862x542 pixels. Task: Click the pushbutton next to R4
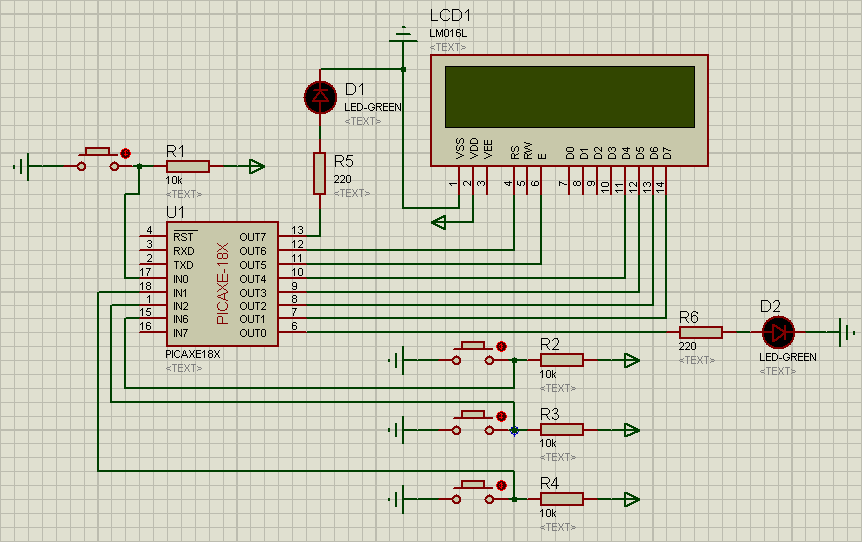pyautogui.click(x=473, y=493)
